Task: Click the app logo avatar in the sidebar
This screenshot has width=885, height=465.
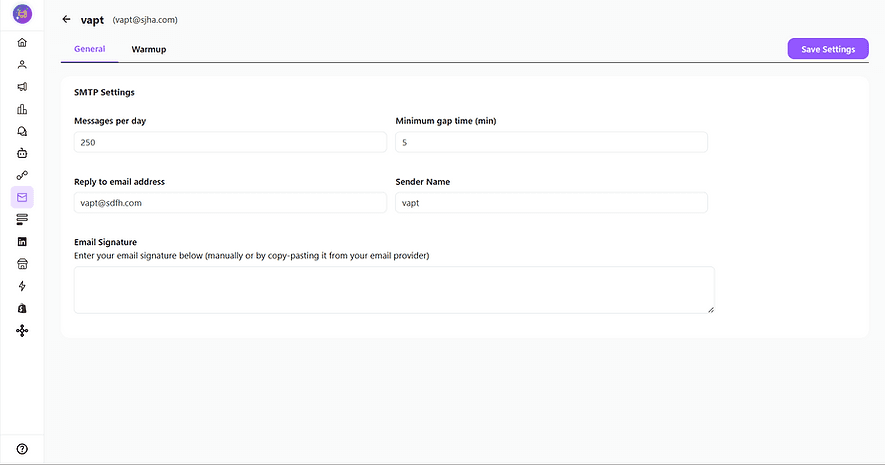Action: click(22, 14)
